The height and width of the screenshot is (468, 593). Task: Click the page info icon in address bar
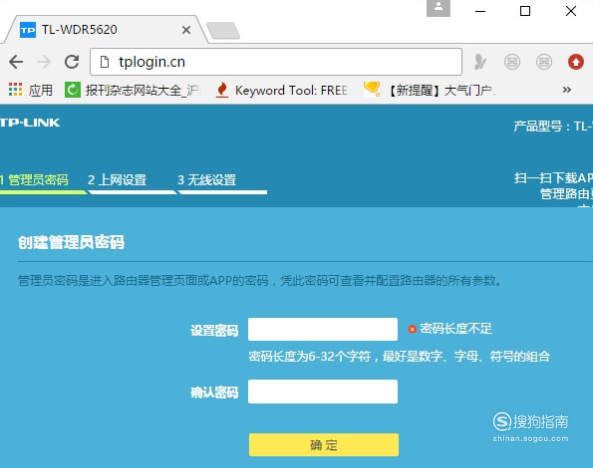[x=104, y=62]
